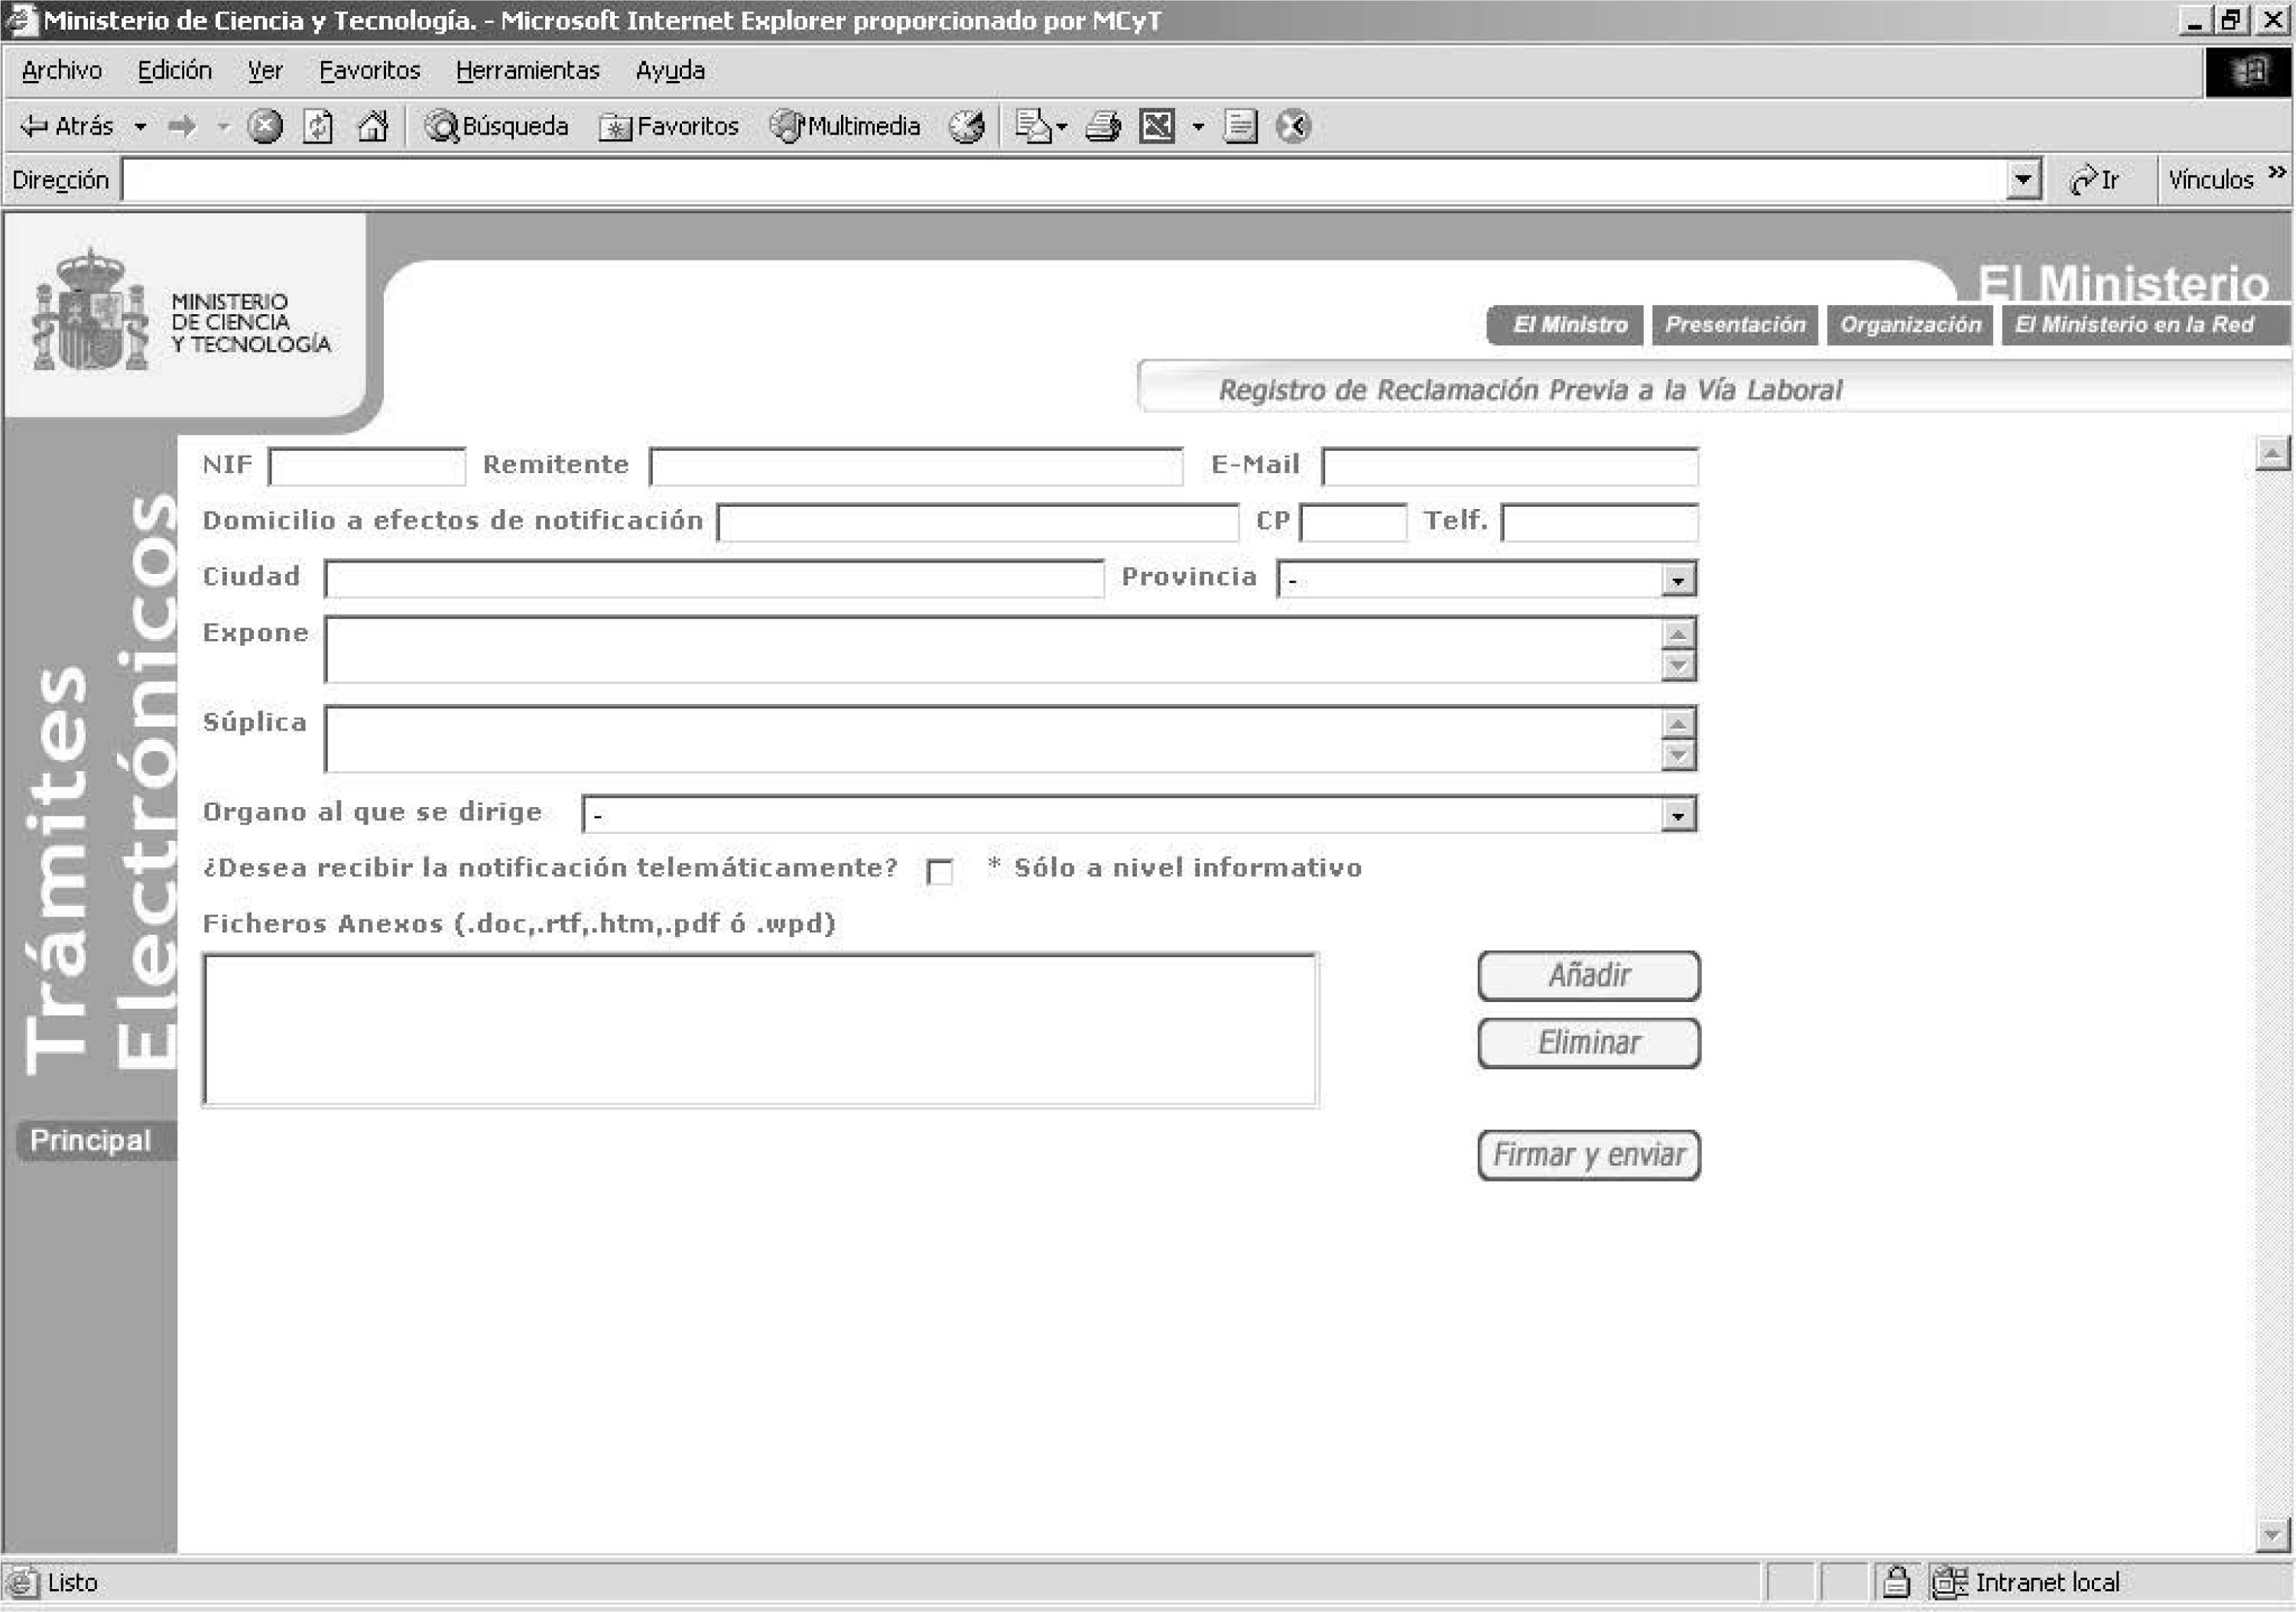Open the Favoritos menu
2296x1612 pixels.
coord(370,71)
